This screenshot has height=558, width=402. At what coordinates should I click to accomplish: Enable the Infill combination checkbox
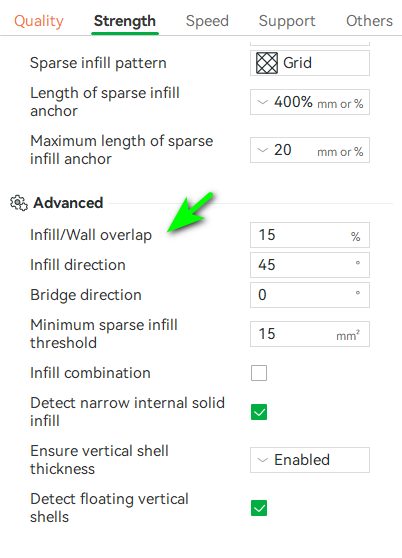coord(259,373)
